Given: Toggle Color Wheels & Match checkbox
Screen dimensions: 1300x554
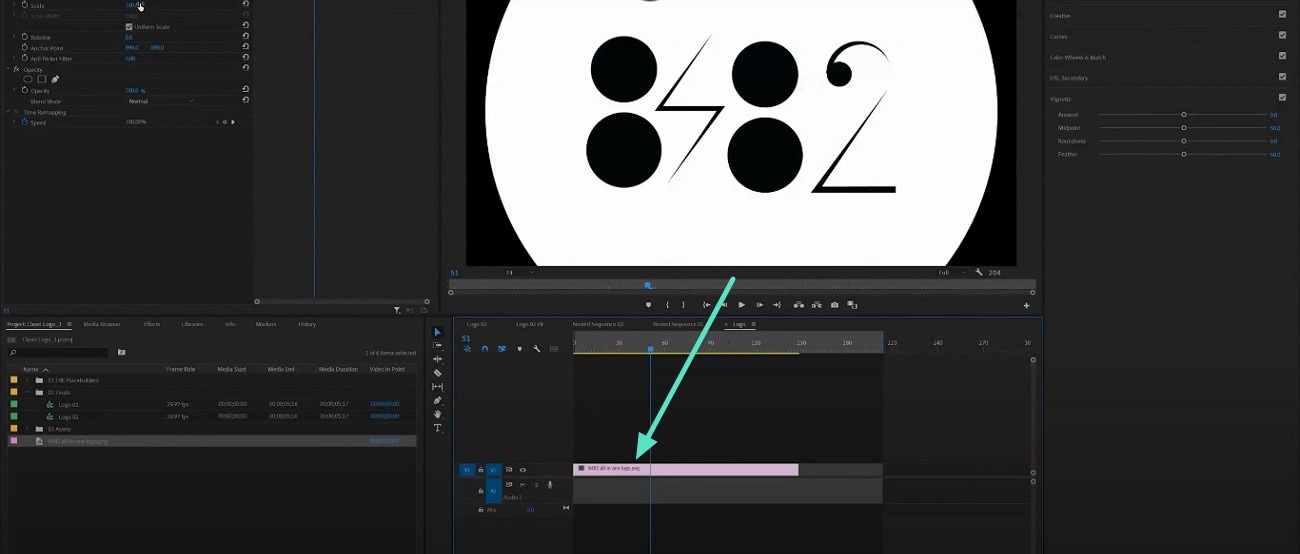Looking at the screenshot, I should 1282,56.
